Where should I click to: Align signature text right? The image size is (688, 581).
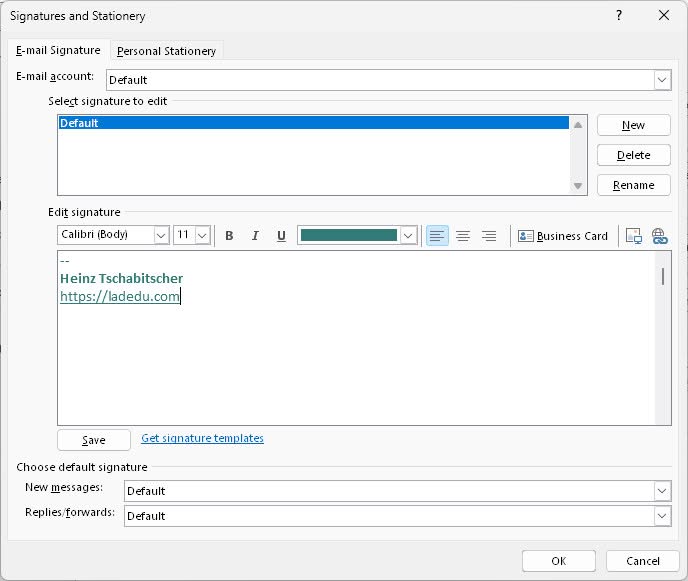(x=489, y=236)
